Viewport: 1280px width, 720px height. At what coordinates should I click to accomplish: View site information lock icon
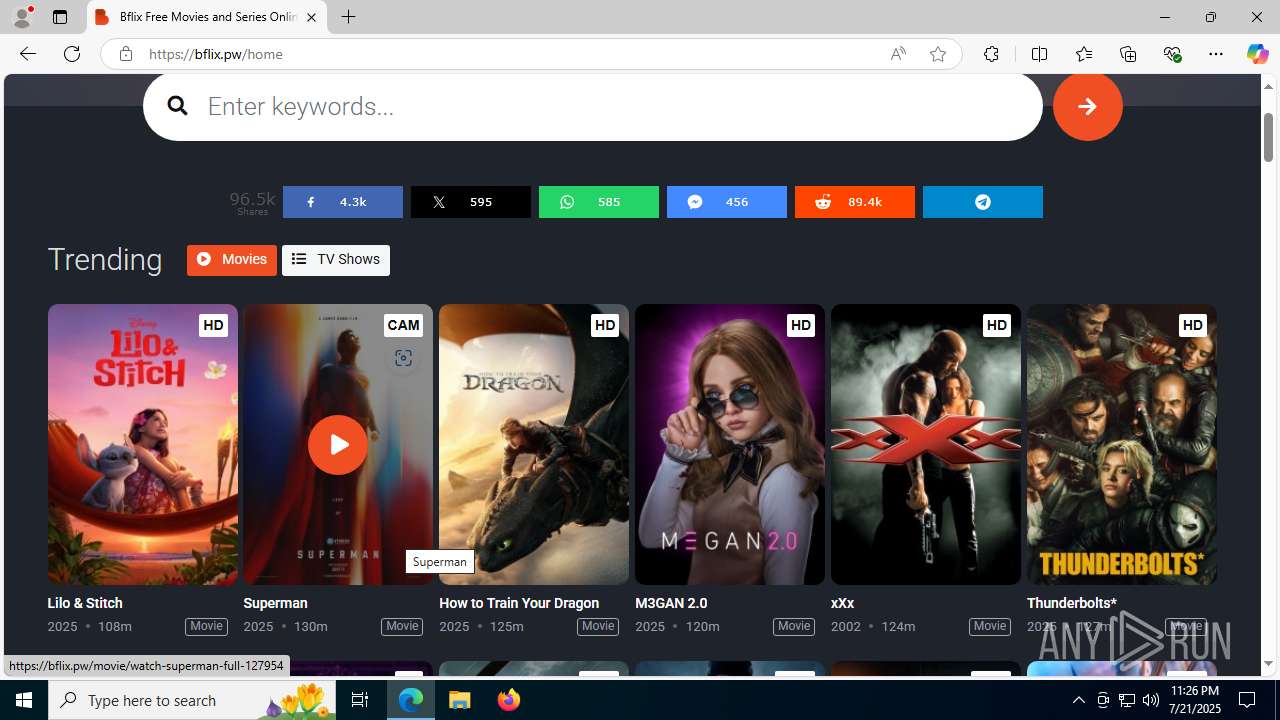pyautogui.click(x=125, y=54)
